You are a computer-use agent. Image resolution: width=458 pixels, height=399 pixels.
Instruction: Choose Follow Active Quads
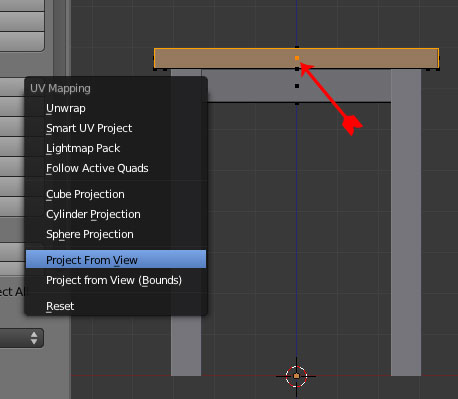point(116,168)
